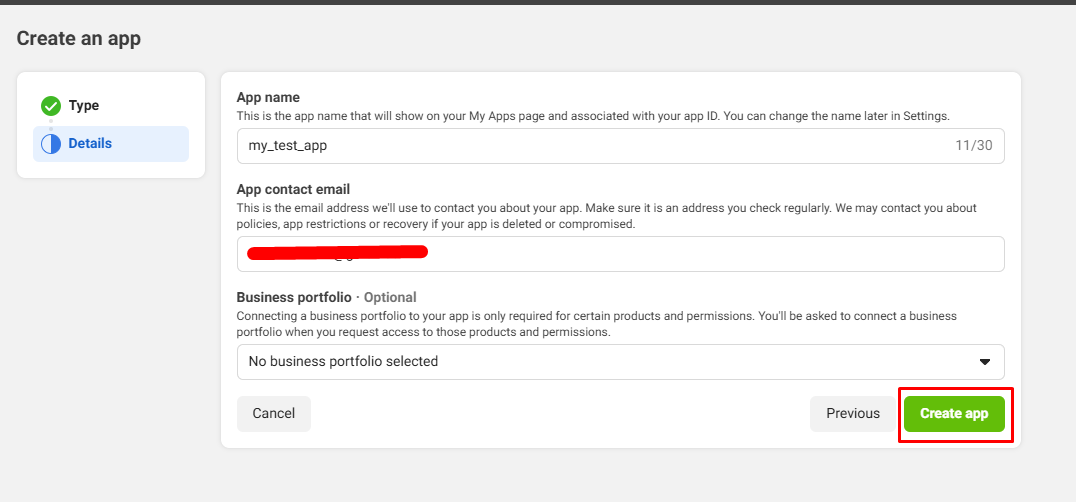1076x502 pixels.
Task: Click the Cancel button
Action: coord(273,414)
